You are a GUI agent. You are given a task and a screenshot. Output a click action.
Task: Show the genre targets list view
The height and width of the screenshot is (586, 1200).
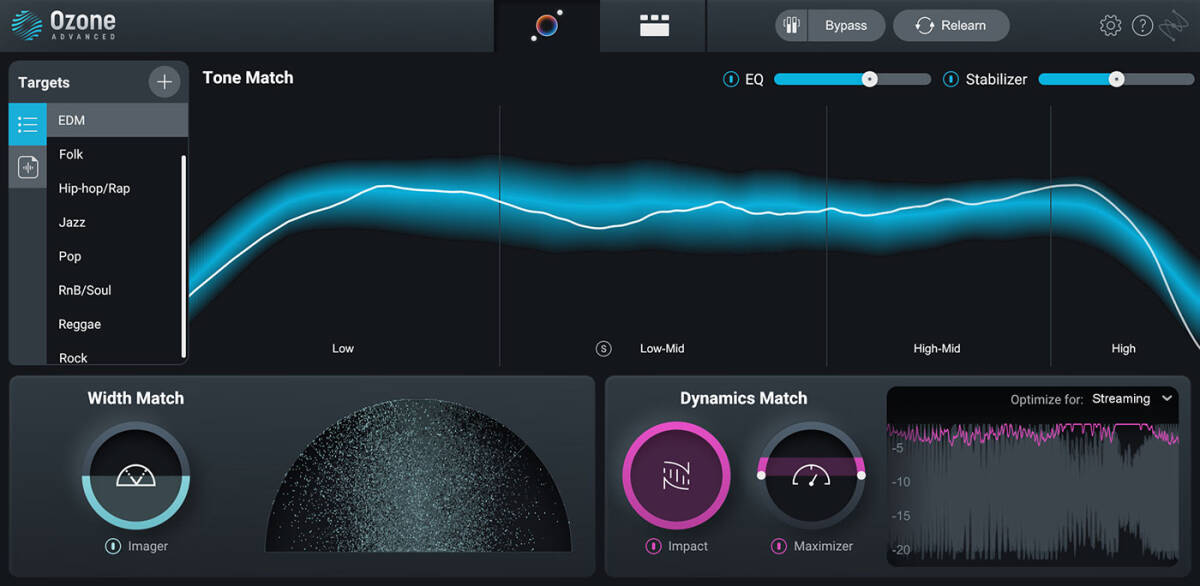[28, 124]
